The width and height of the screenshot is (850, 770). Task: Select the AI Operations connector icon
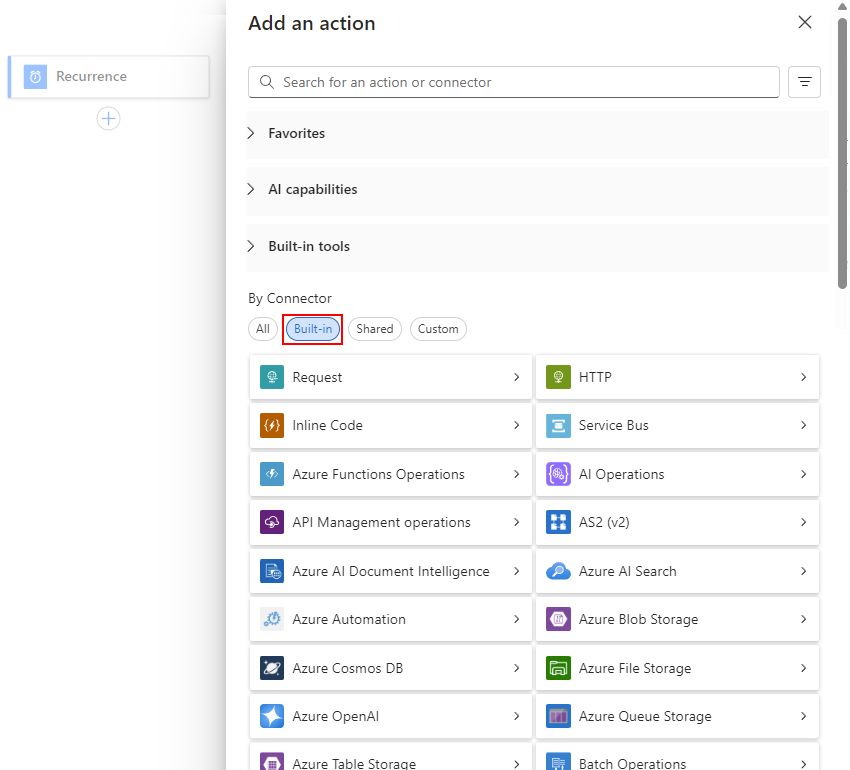(x=557, y=474)
